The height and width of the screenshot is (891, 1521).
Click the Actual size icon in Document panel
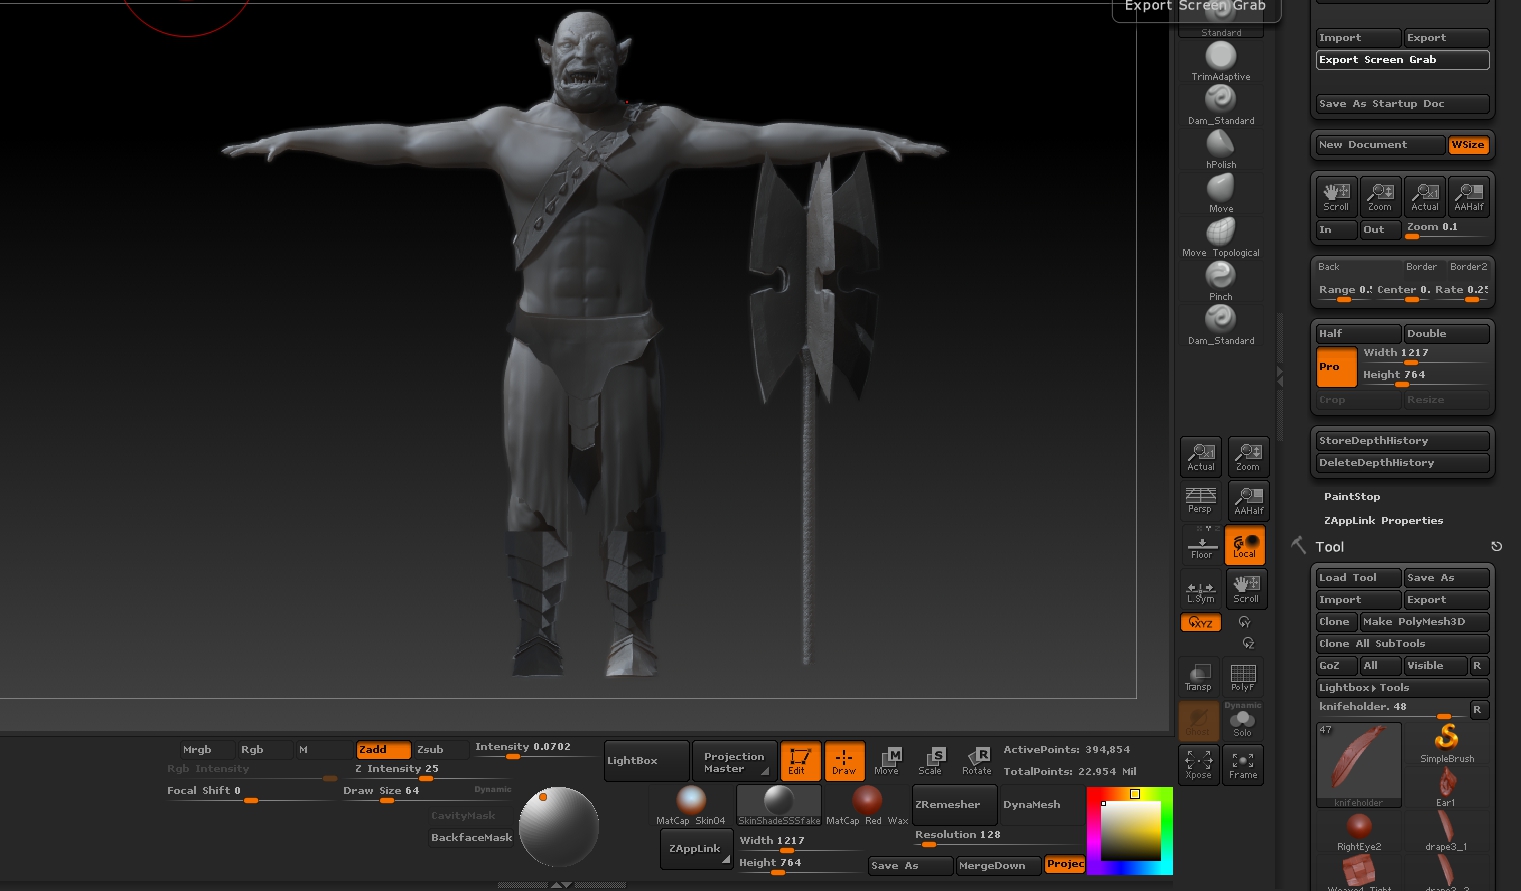click(x=1424, y=197)
